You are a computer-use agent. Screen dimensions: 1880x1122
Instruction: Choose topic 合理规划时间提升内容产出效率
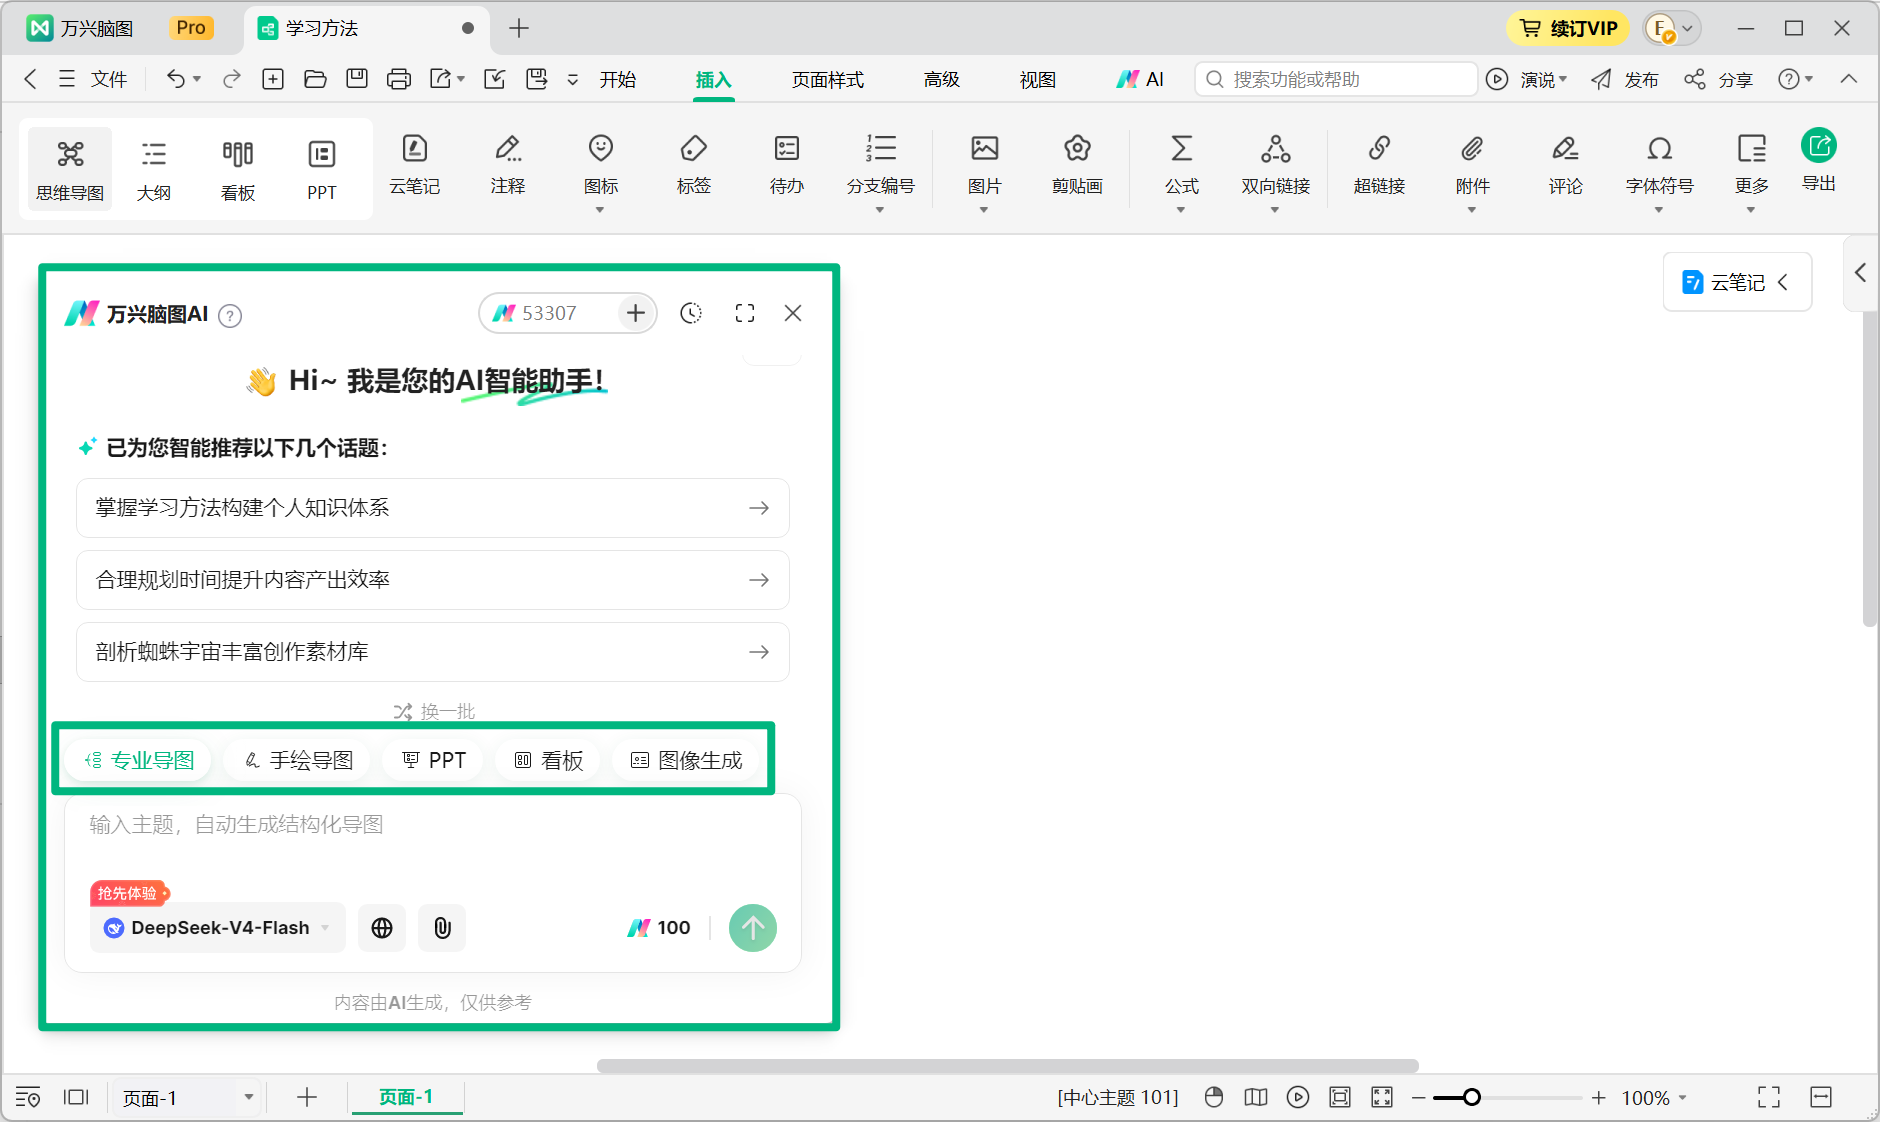433,580
